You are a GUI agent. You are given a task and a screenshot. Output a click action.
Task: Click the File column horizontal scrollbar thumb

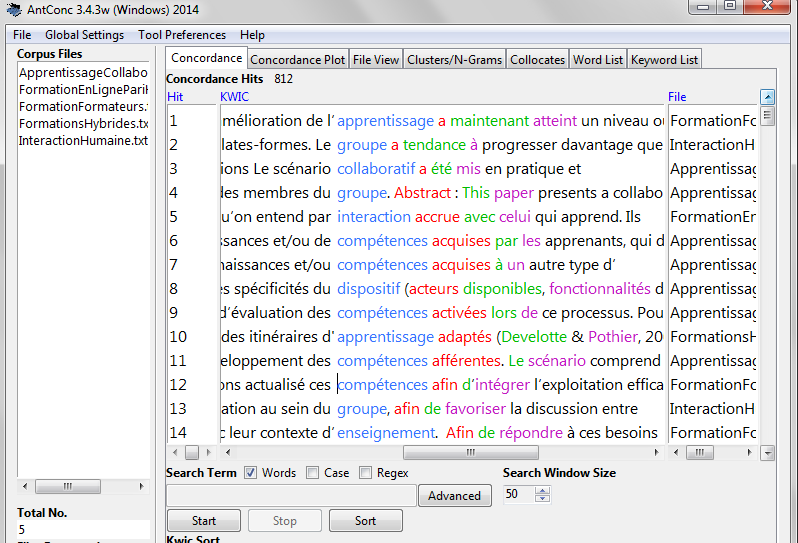click(700, 452)
